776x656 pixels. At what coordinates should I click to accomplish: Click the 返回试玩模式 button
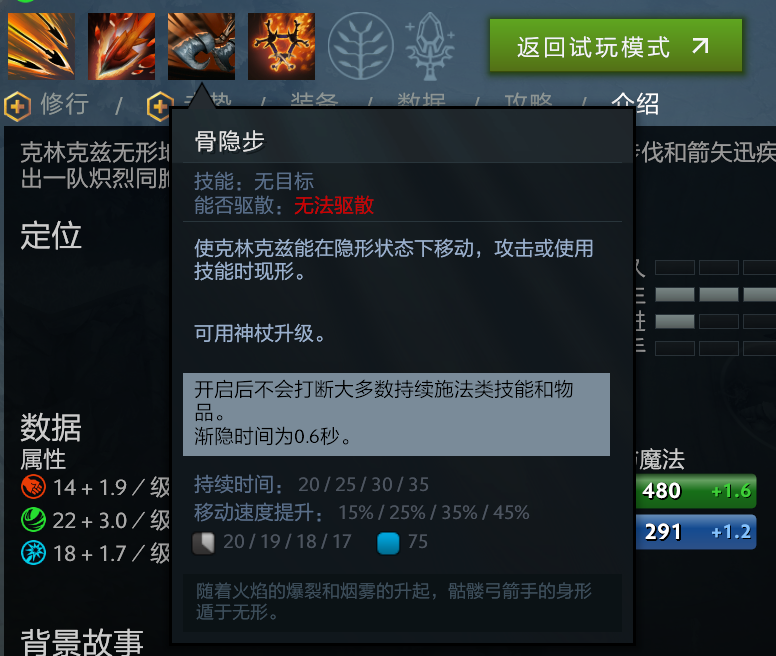click(x=616, y=46)
